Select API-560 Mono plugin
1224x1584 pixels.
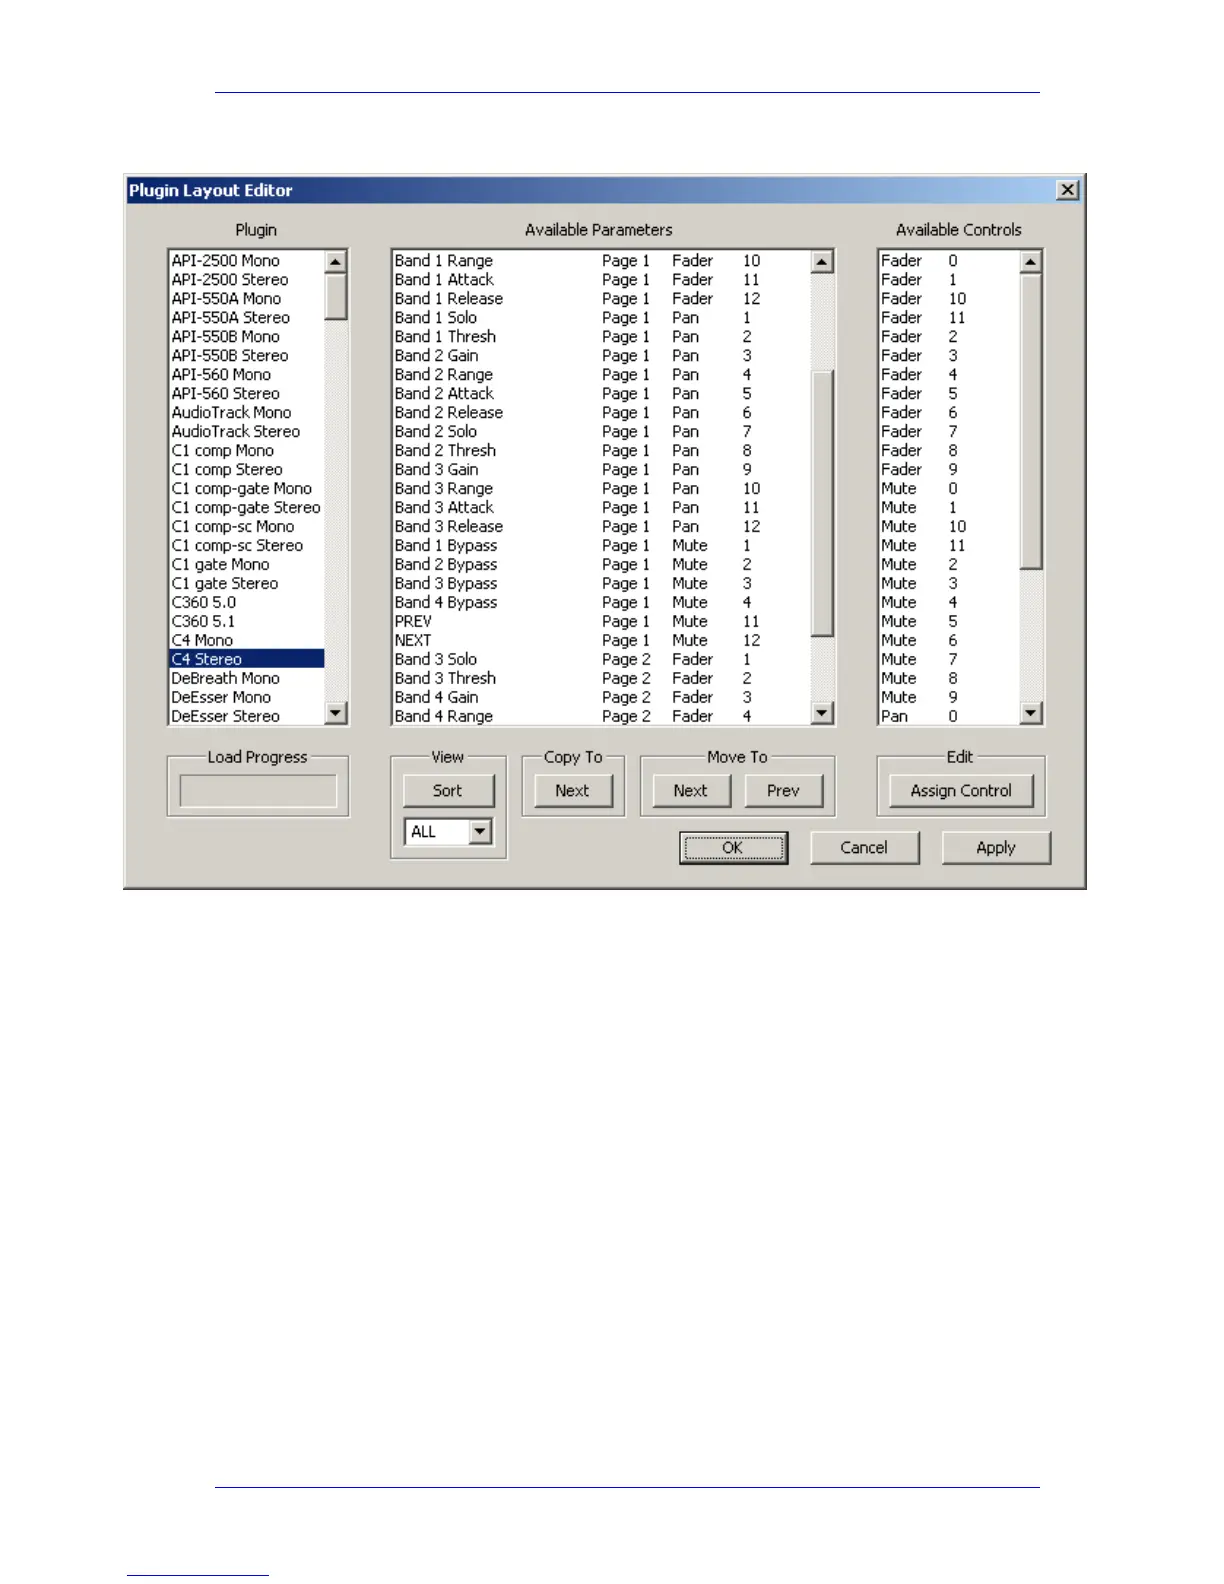[x=247, y=375]
